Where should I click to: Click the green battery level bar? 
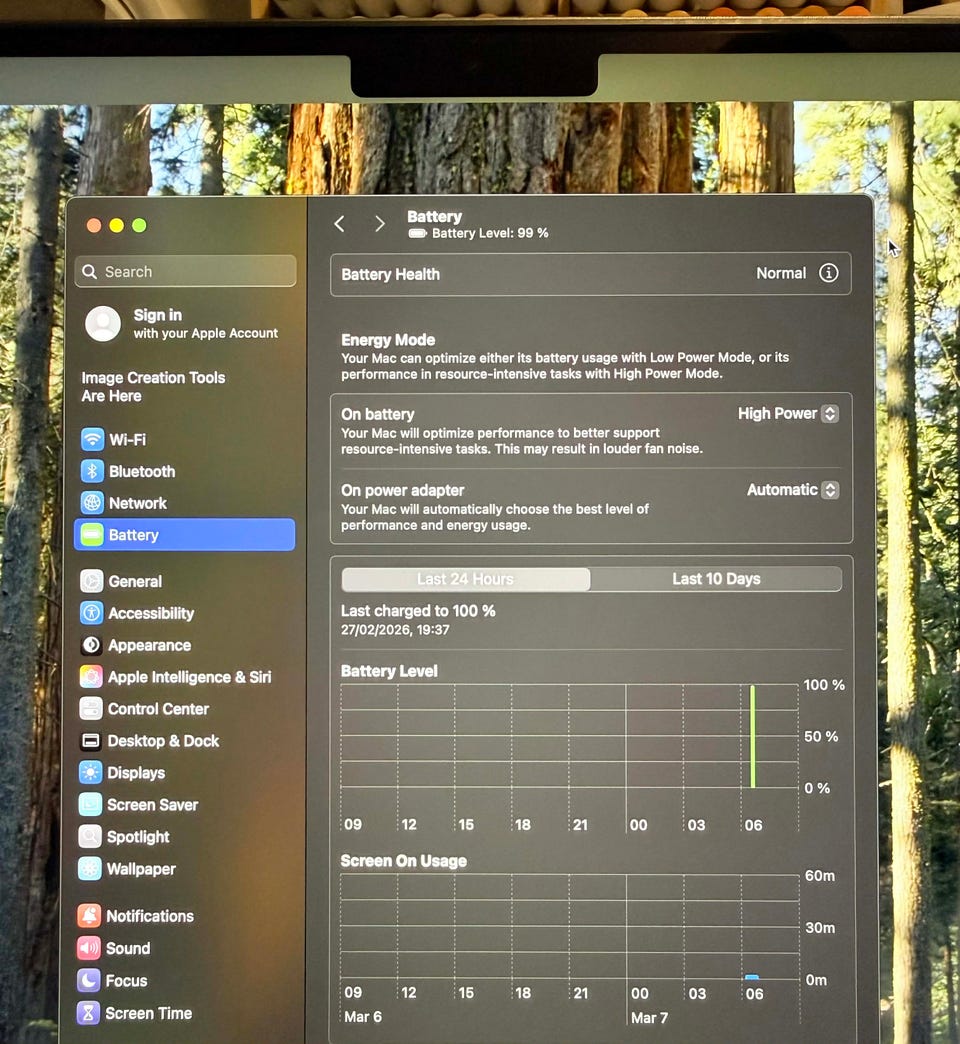753,737
